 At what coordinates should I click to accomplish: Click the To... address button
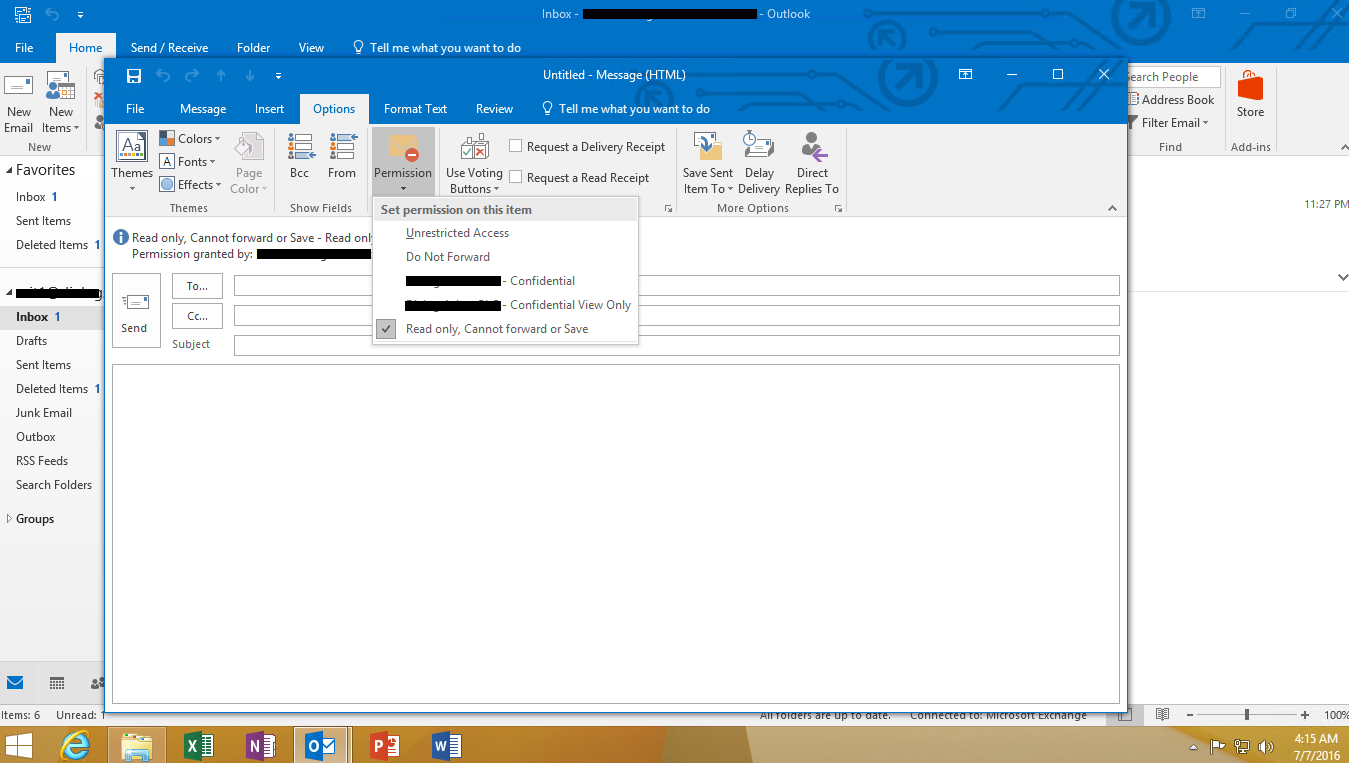pyautogui.click(x=197, y=286)
